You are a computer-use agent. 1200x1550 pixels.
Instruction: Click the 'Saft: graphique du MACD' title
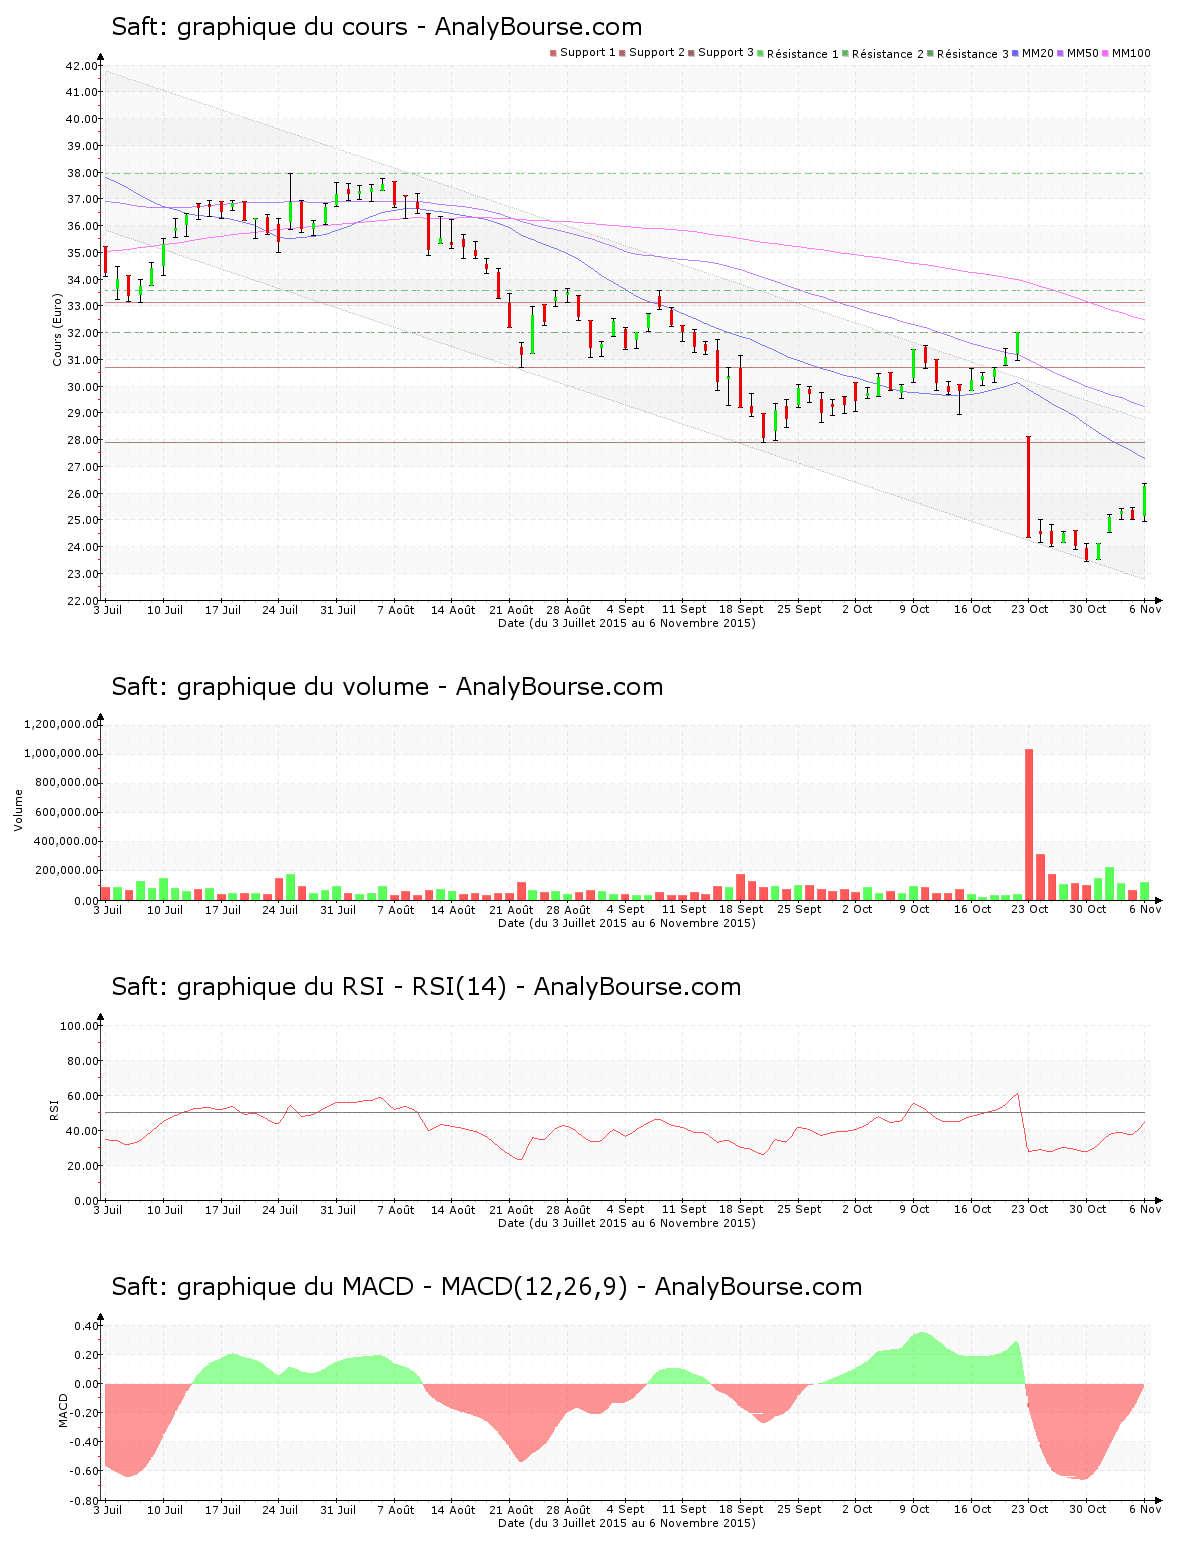[x=486, y=1287]
